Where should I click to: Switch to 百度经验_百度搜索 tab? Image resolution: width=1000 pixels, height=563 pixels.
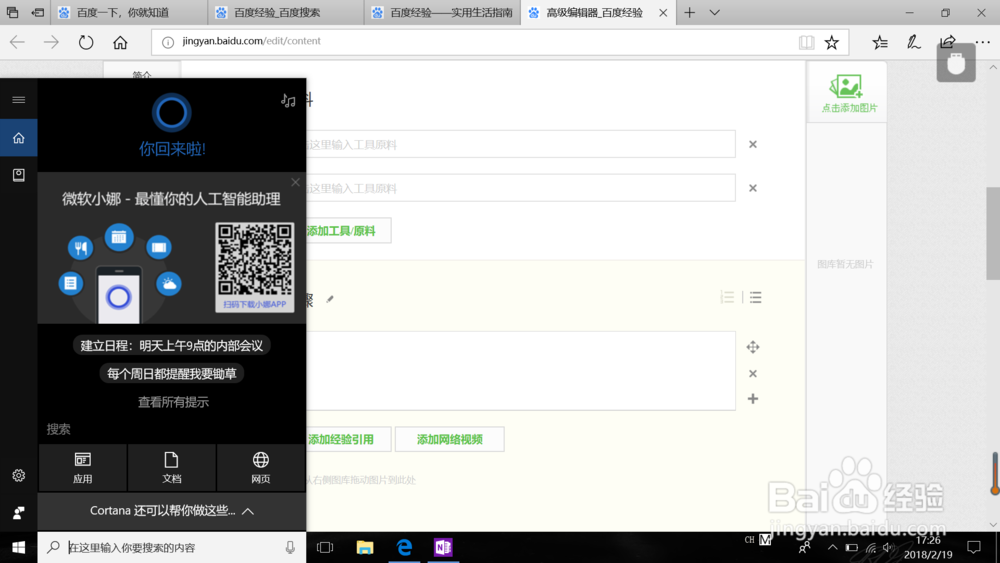(x=286, y=12)
